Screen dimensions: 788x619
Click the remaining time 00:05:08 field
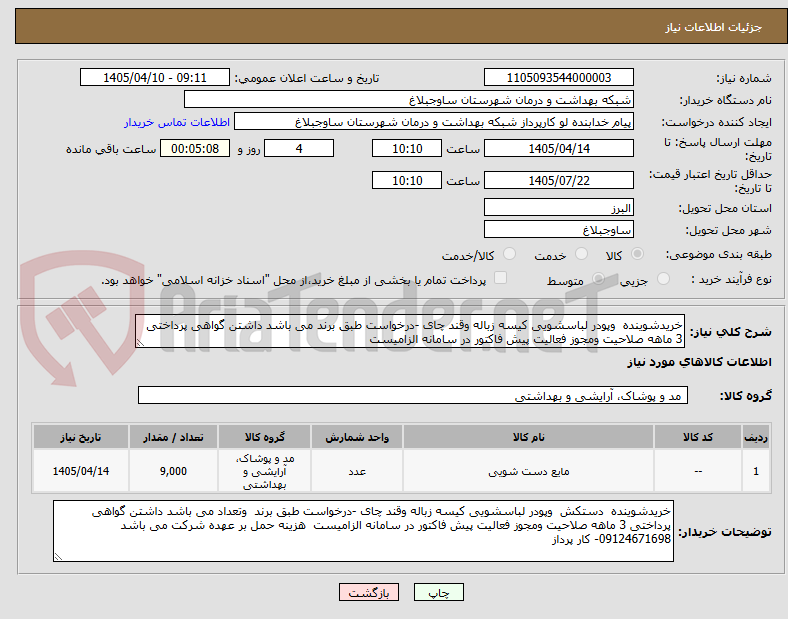click(195, 148)
